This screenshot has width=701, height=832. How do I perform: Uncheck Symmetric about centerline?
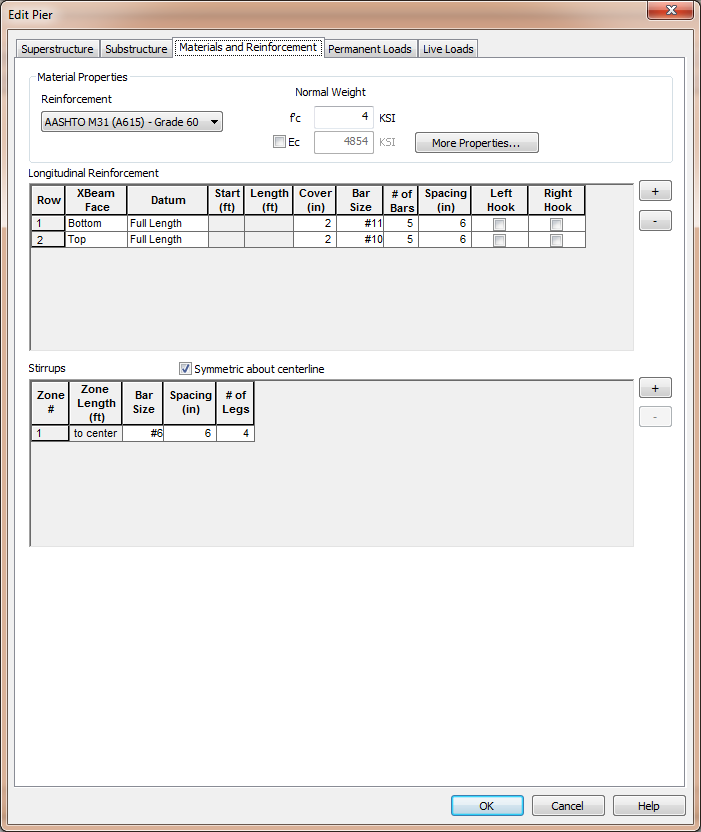[185, 369]
